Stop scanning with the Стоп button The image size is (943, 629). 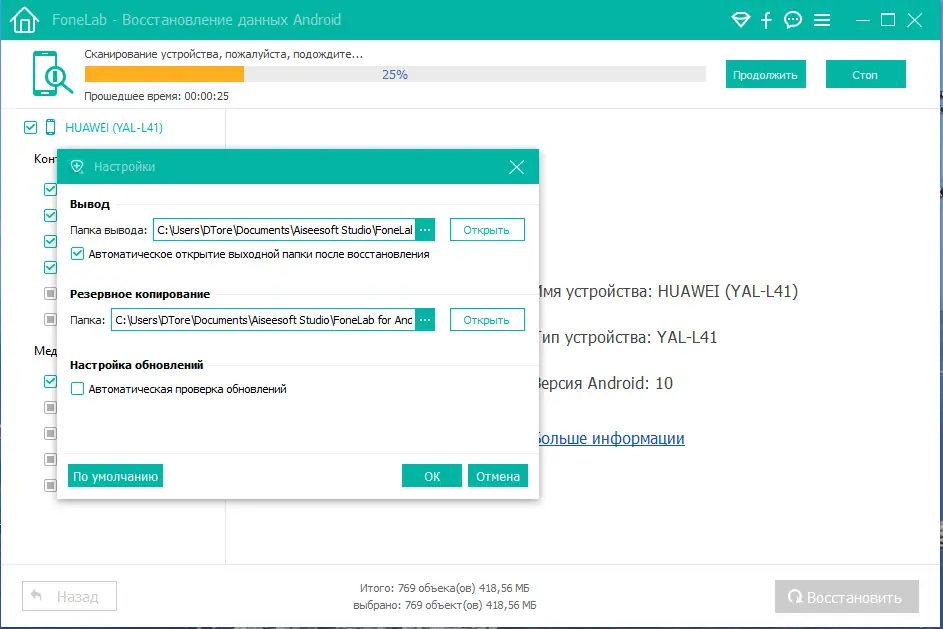[x=865, y=75]
